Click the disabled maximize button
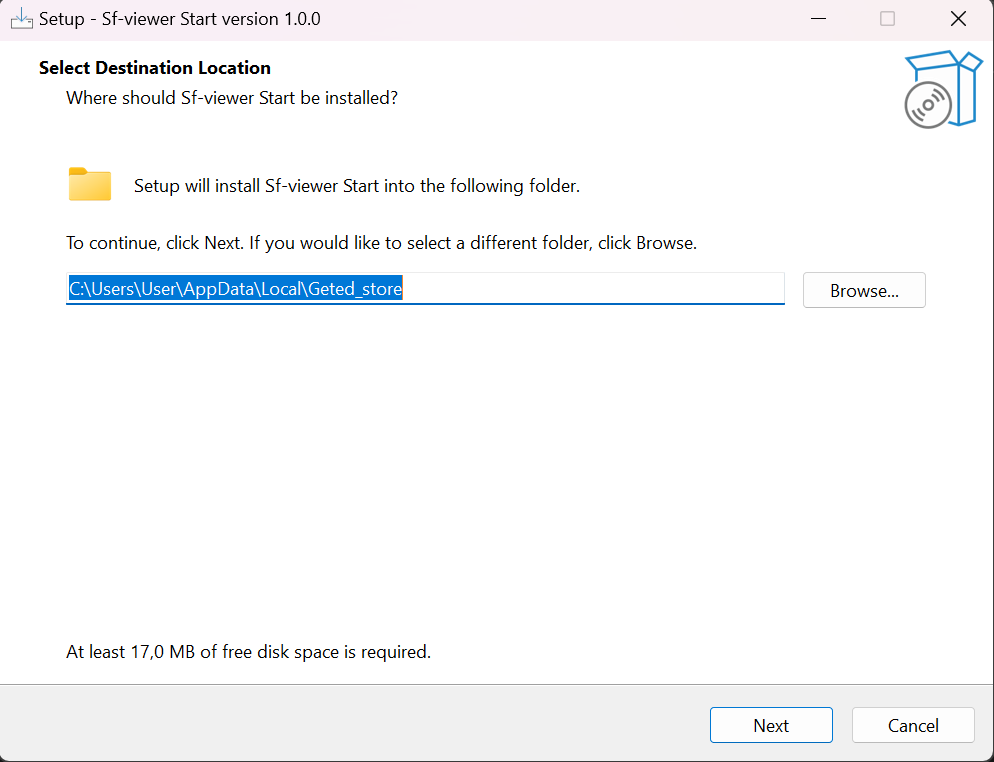This screenshot has width=994, height=762. (887, 19)
